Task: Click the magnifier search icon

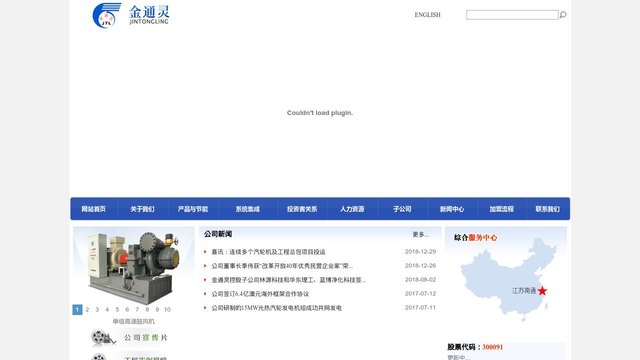Action: pyautogui.click(x=563, y=15)
